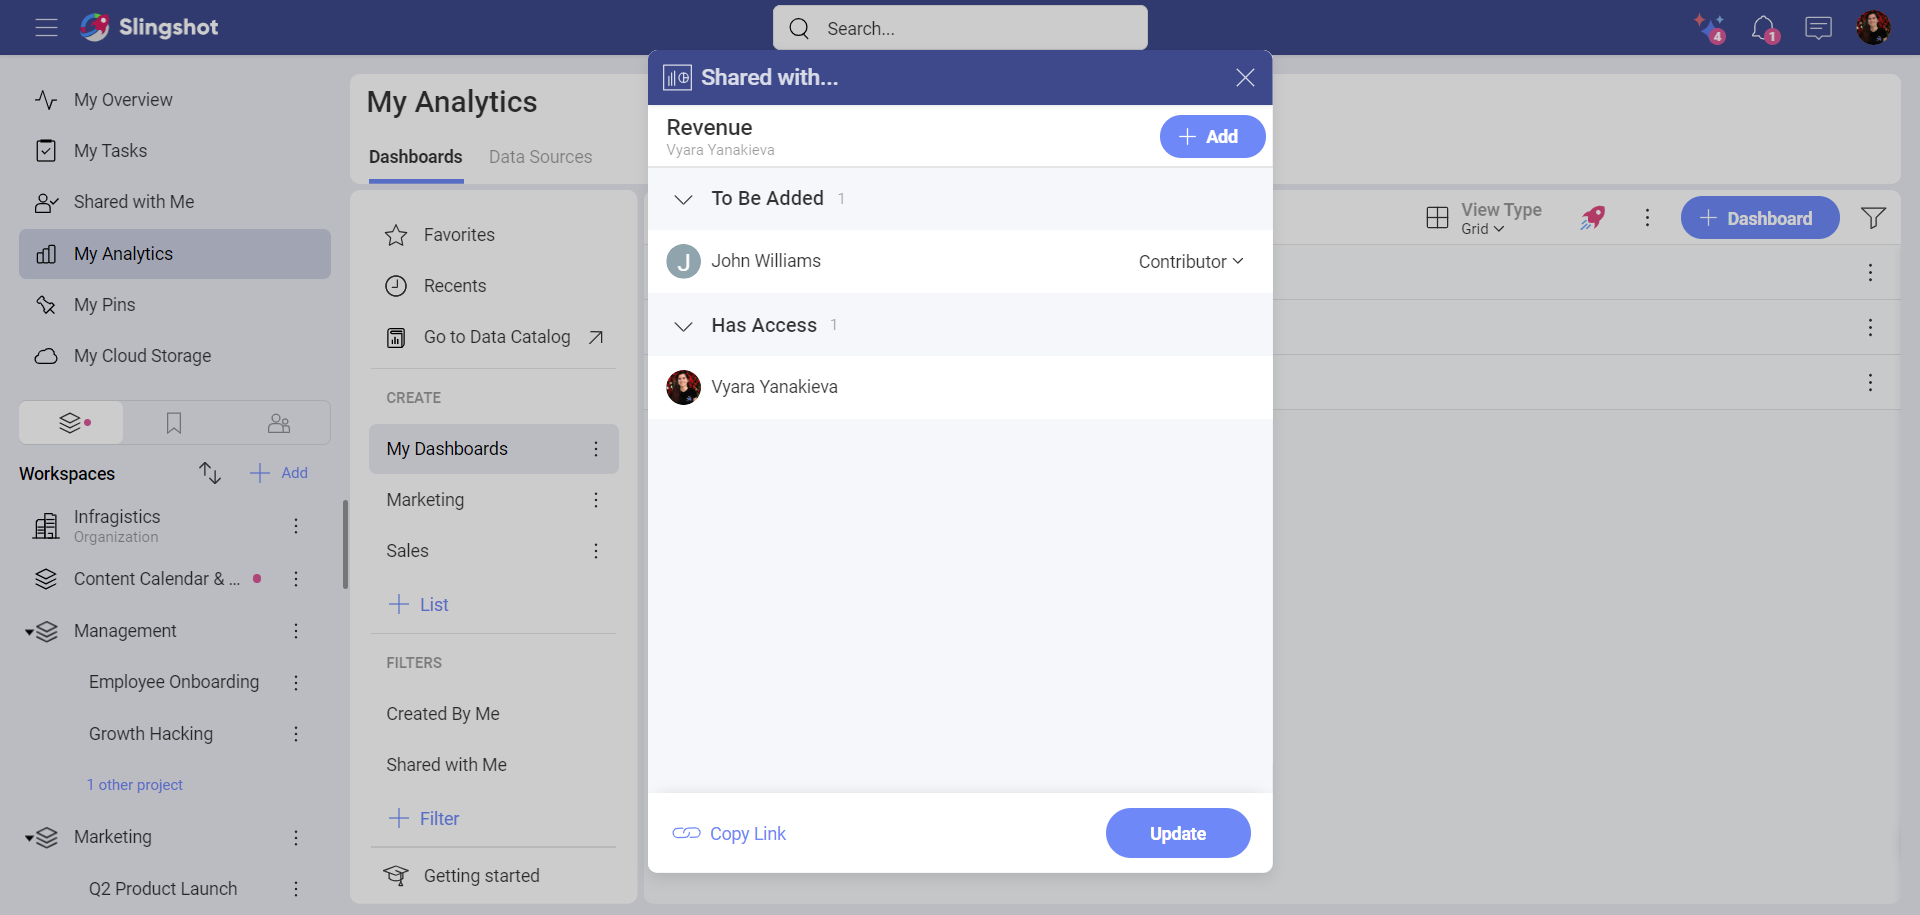Add a new workspace
1920x915 pixels.
point(279,473)
